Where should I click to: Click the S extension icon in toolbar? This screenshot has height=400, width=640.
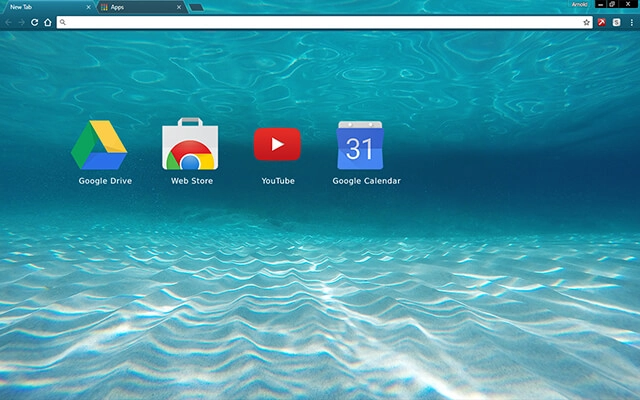616,22
